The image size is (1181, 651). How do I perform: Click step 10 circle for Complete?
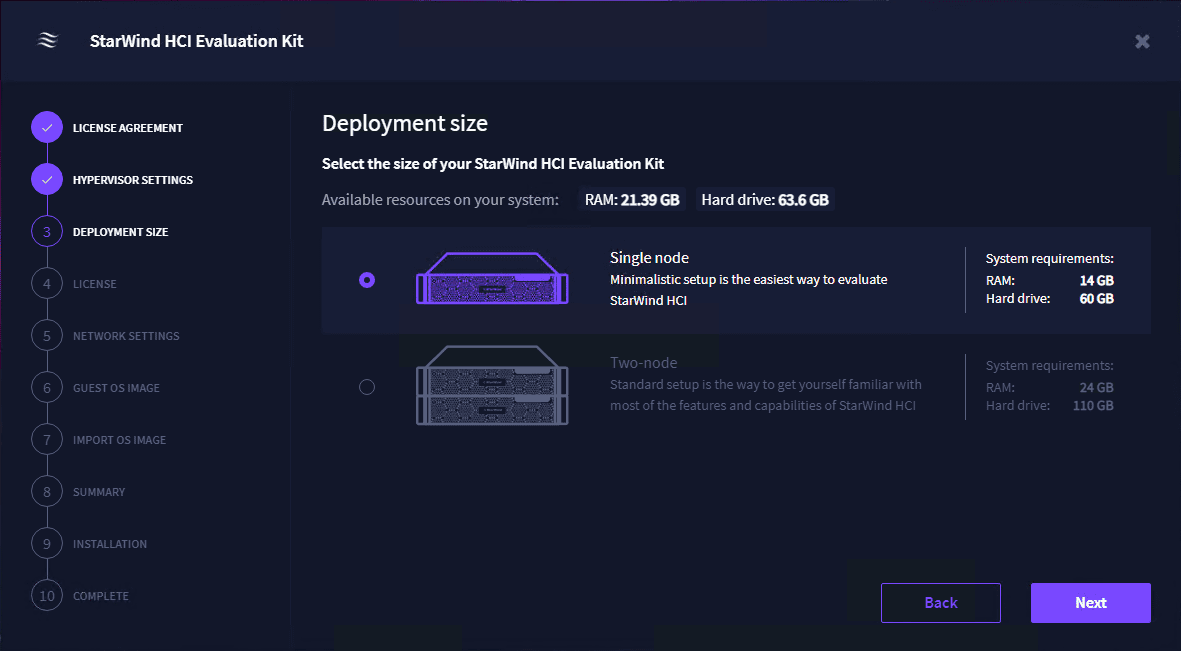pos(47,596)
